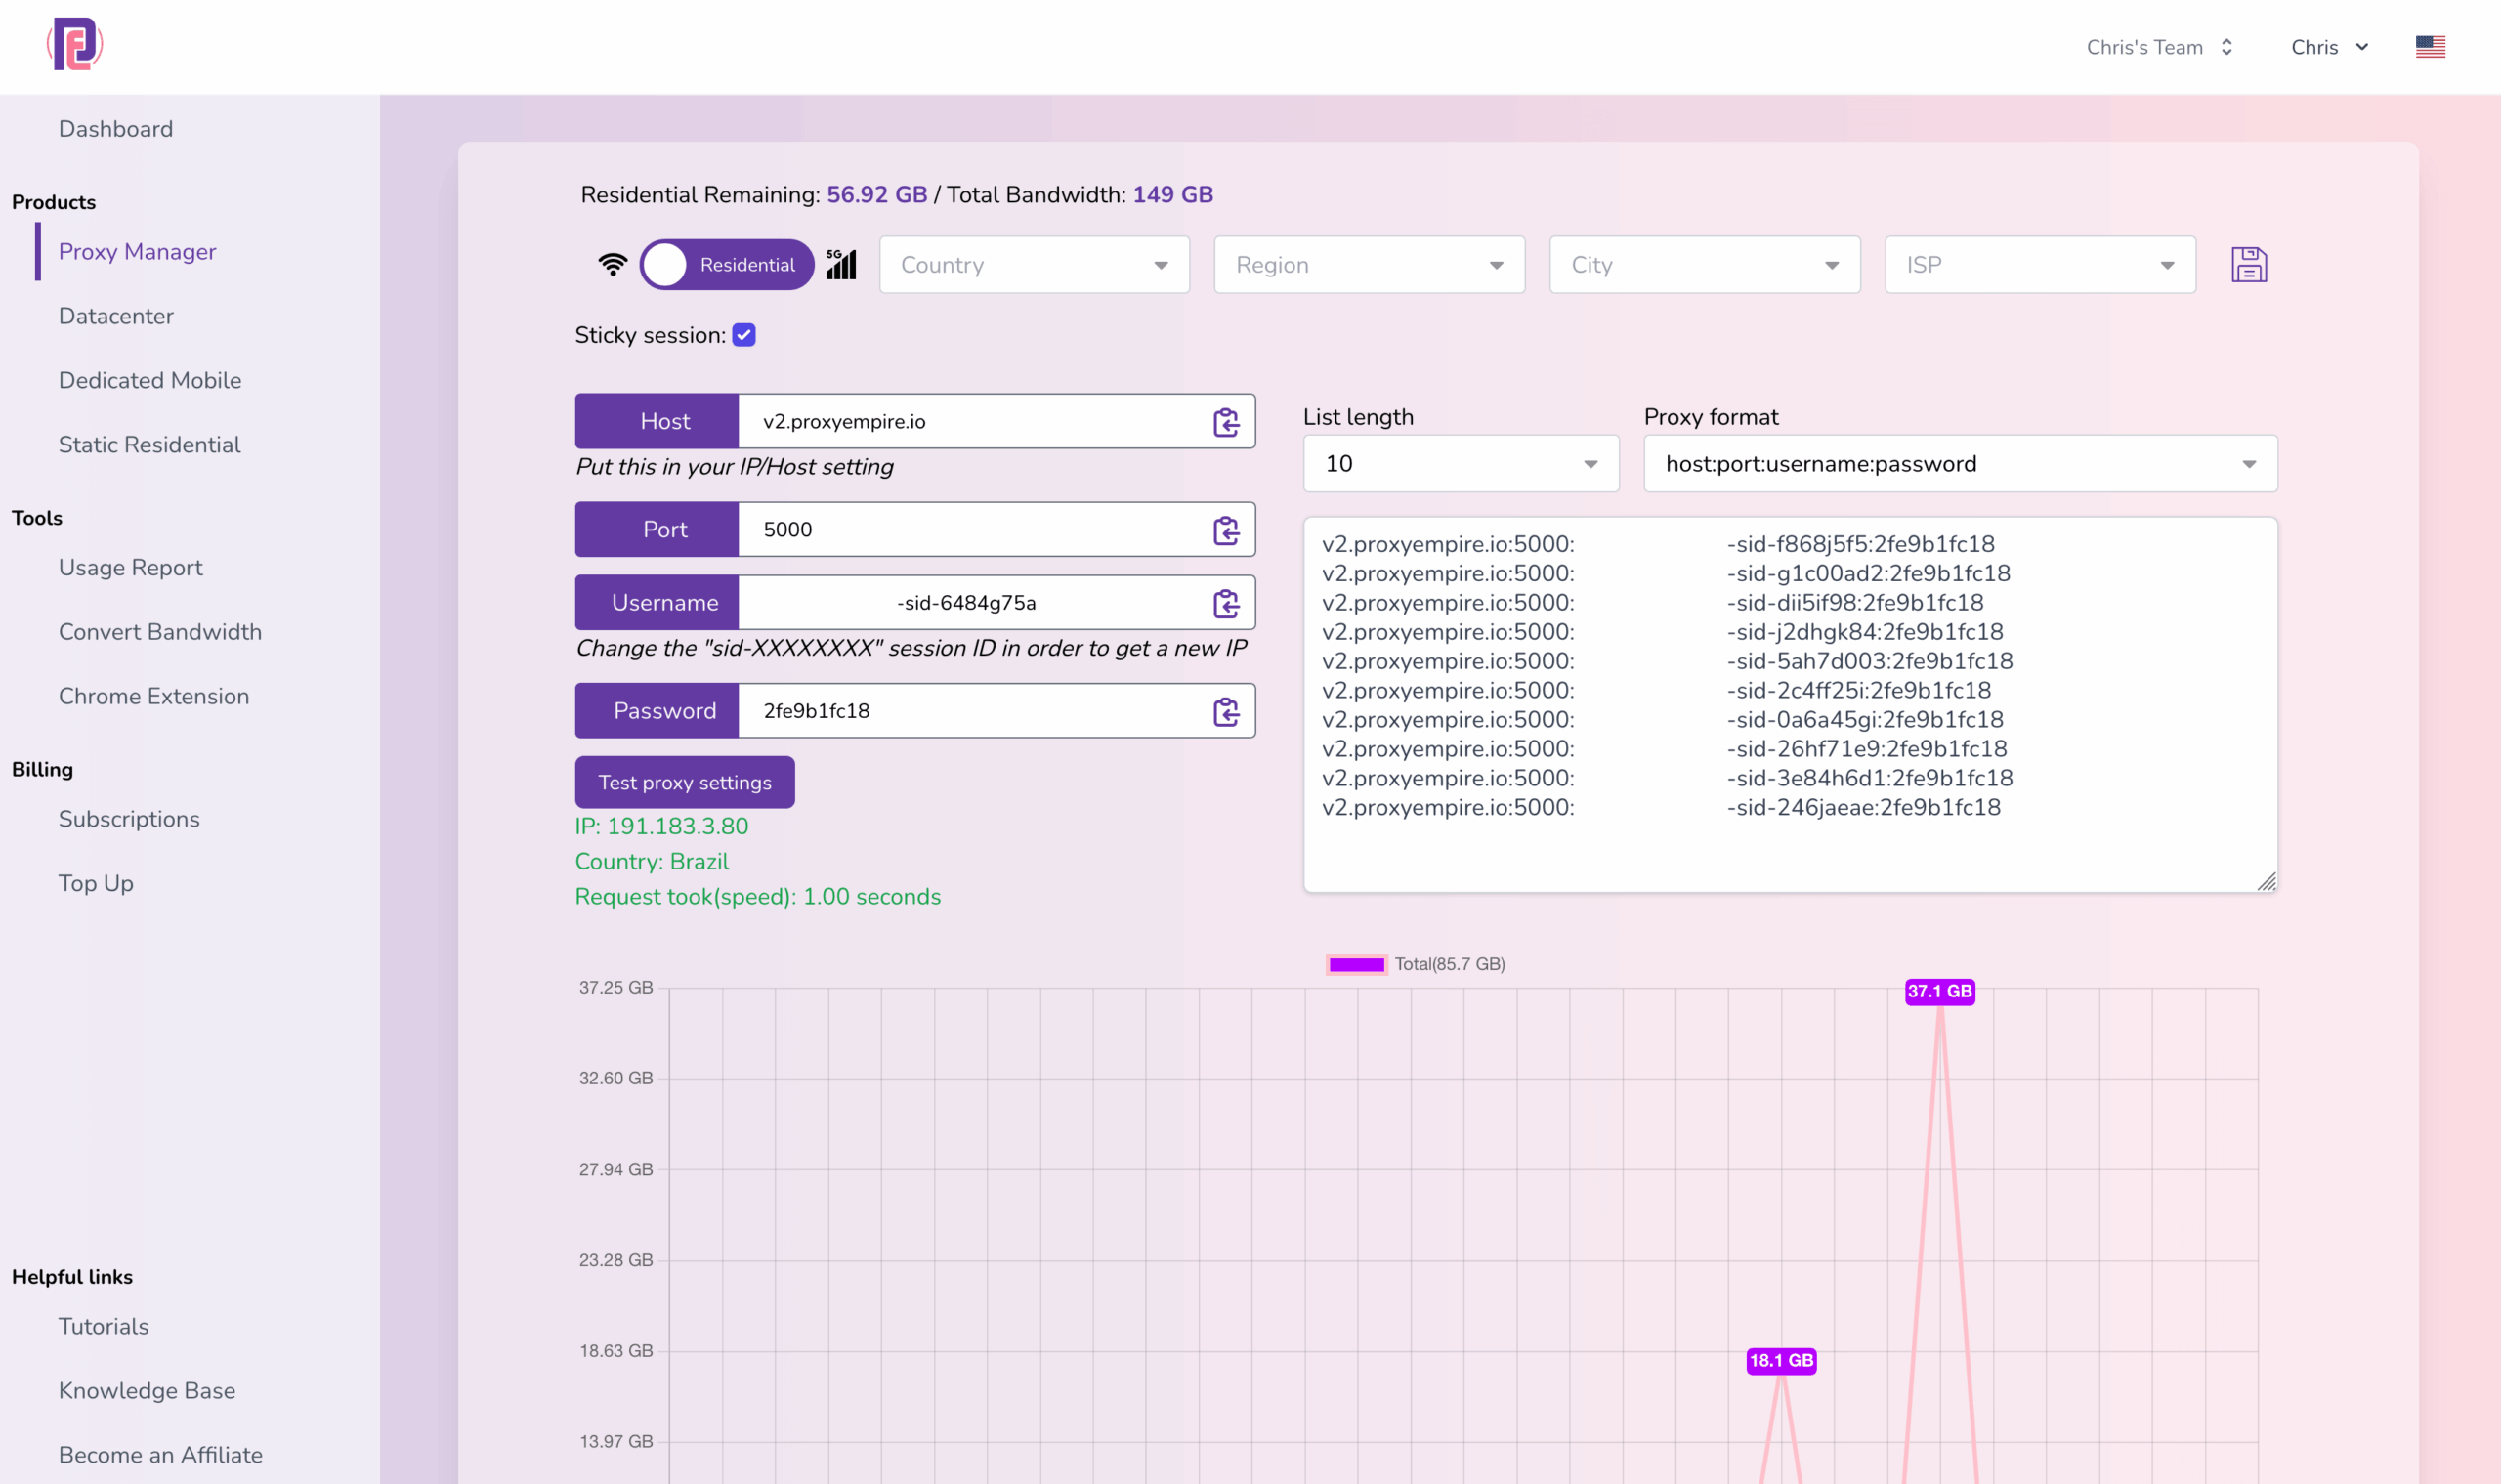Screen dimensions: 2501x1484
Task: Click the 5G mobile signal icon
Action: click(x=841, y=265)
